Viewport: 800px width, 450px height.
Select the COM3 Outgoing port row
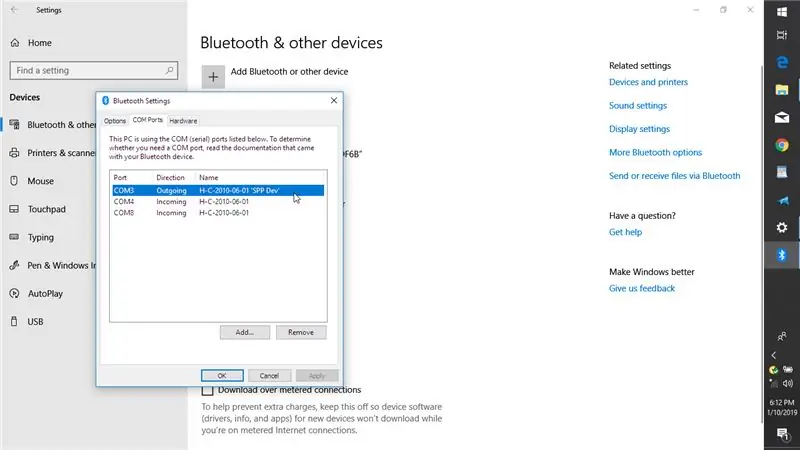[218, 190]
